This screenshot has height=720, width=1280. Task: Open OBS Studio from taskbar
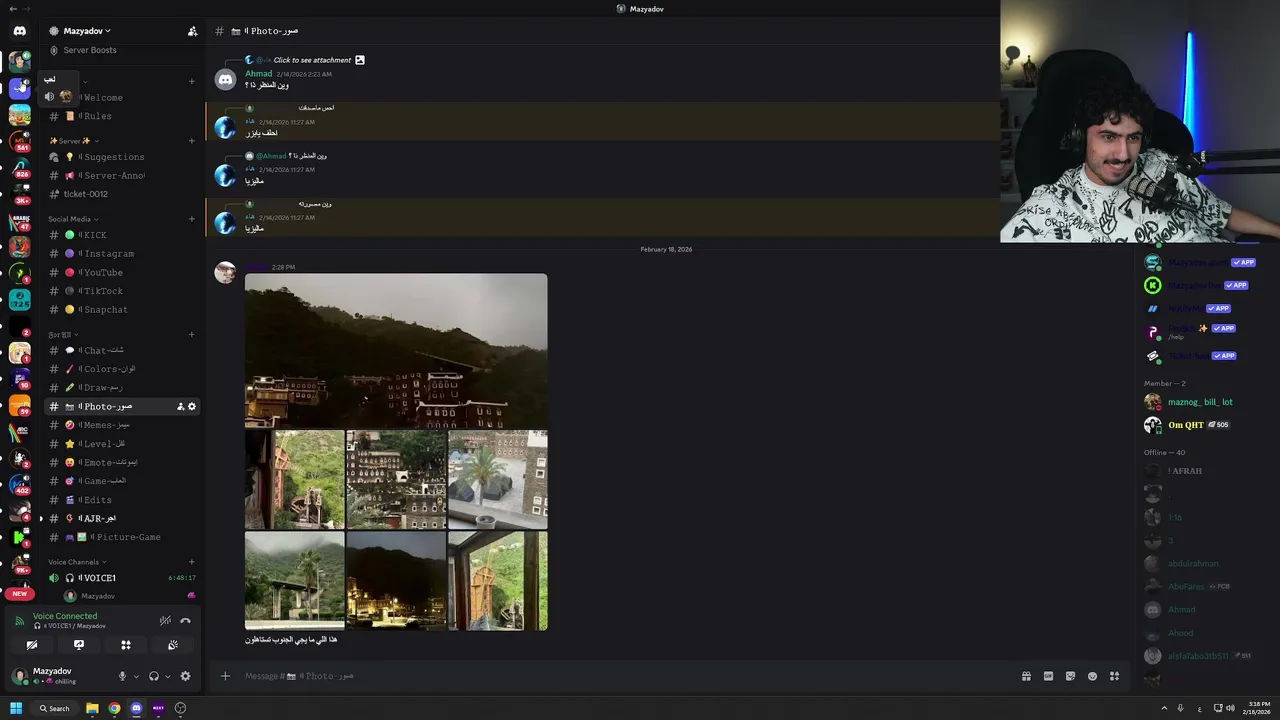click(x=180, y=708)
